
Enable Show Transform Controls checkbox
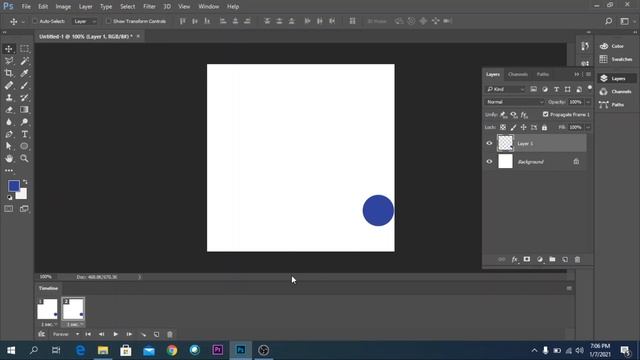108,21
